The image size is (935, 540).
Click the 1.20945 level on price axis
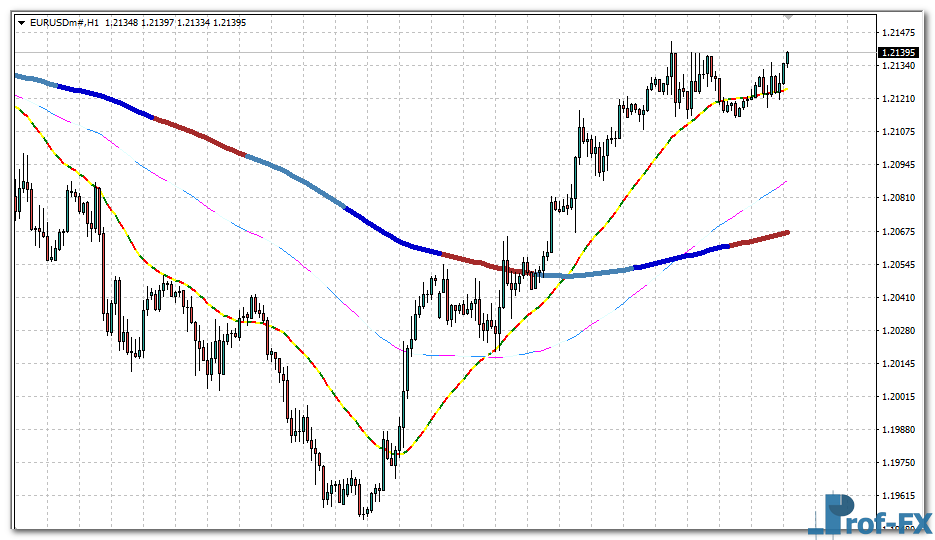pos(898,165)
